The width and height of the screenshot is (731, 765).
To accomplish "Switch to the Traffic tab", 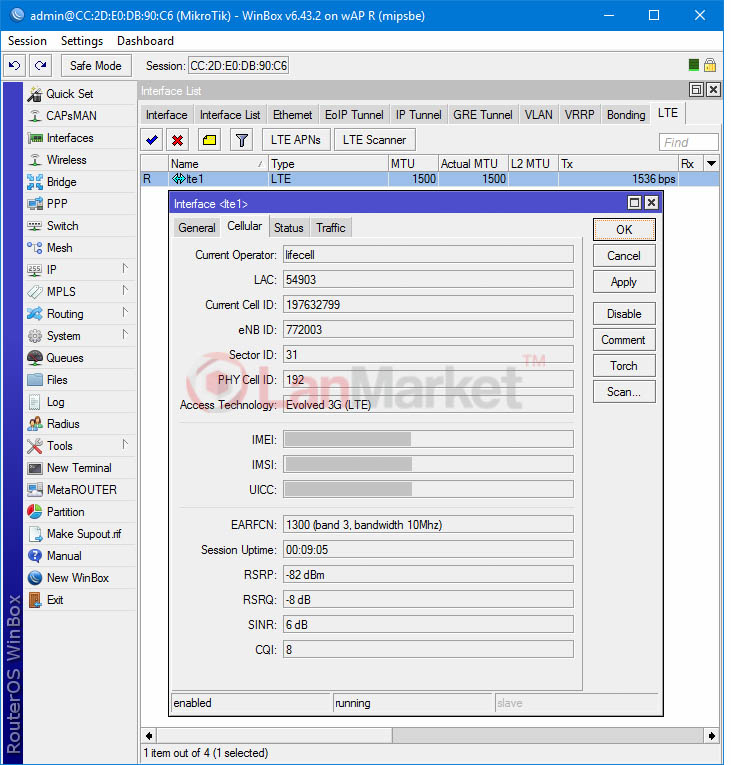I will (331, 228).
